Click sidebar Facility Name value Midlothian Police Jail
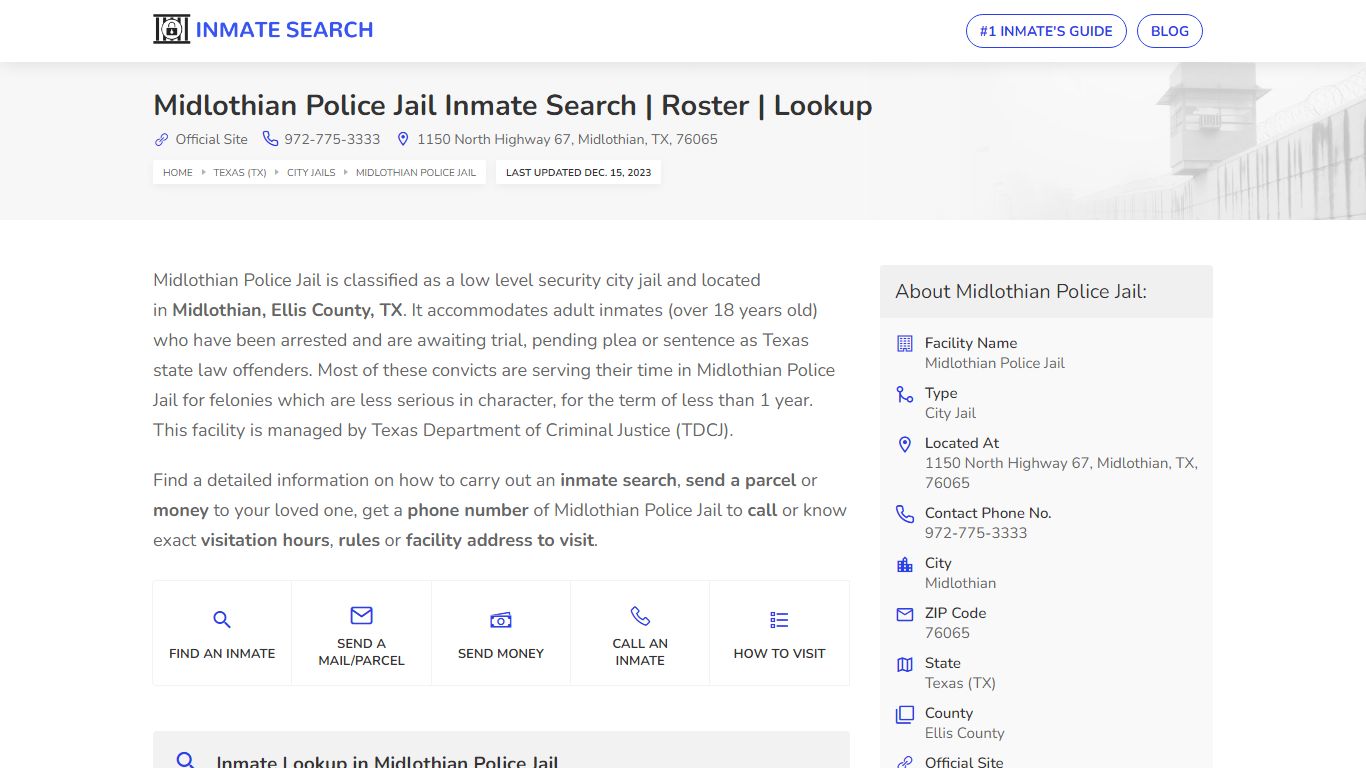Viewport: 1366px width, 768px height. pos(995,363)
